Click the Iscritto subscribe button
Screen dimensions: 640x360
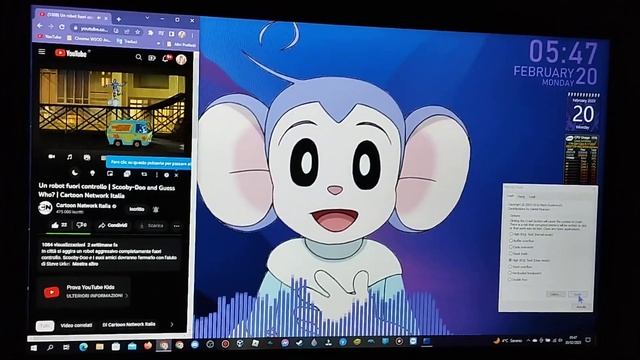[137, 209]
